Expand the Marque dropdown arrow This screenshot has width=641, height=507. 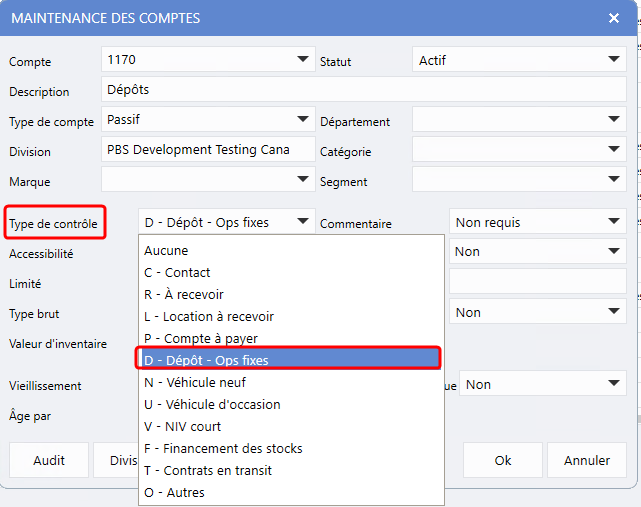pos(303,179)
